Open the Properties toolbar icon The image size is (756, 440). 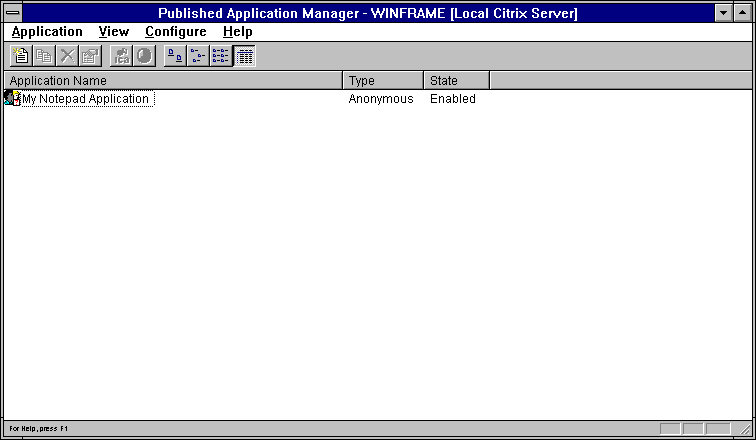[x=90, y=56]
